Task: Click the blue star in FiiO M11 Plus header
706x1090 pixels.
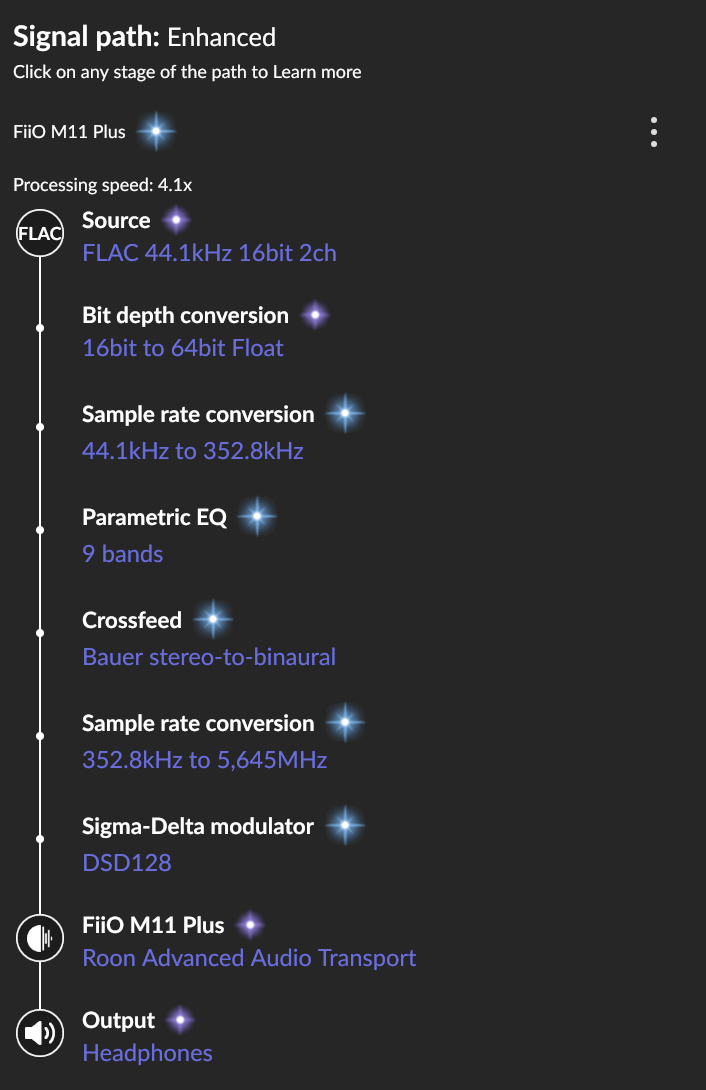Action: tap(156, 131)
